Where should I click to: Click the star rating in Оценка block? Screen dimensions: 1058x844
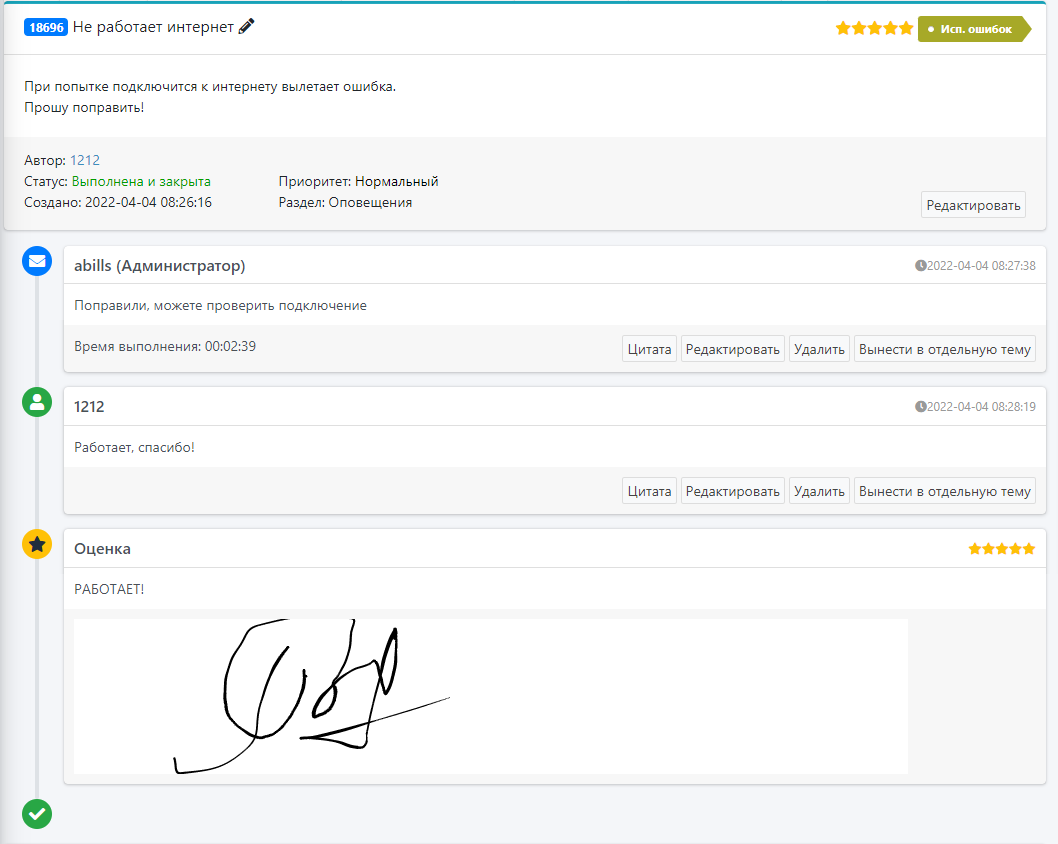coord(1001,549)
